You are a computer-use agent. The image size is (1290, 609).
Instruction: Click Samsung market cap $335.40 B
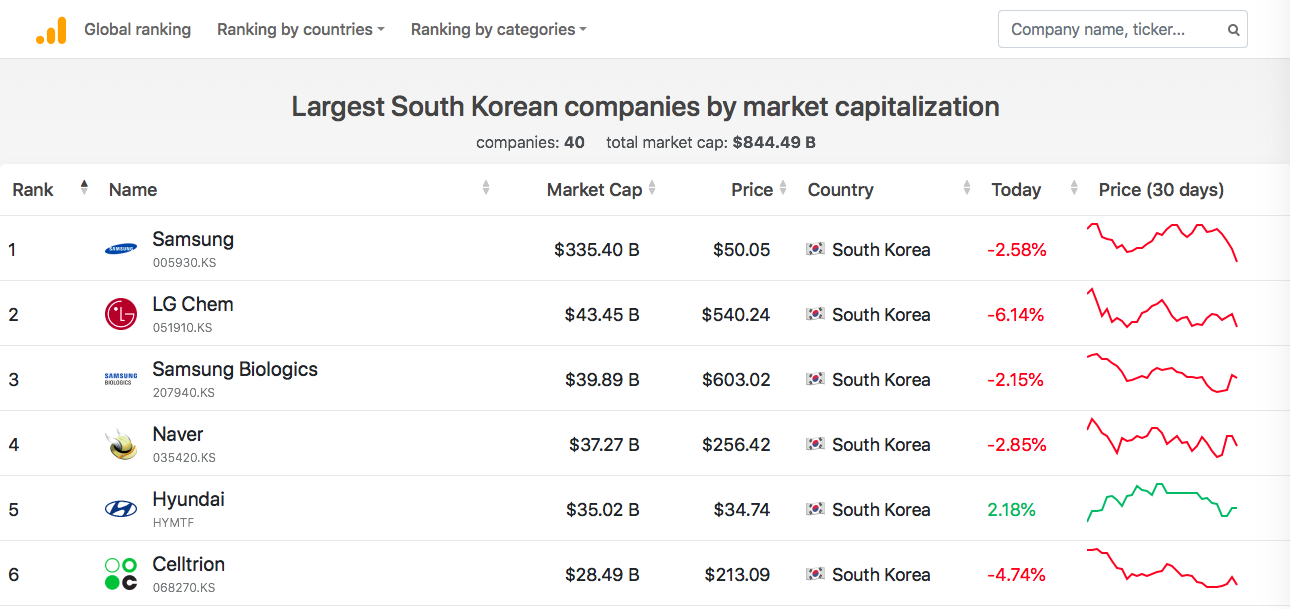point(597,249)
